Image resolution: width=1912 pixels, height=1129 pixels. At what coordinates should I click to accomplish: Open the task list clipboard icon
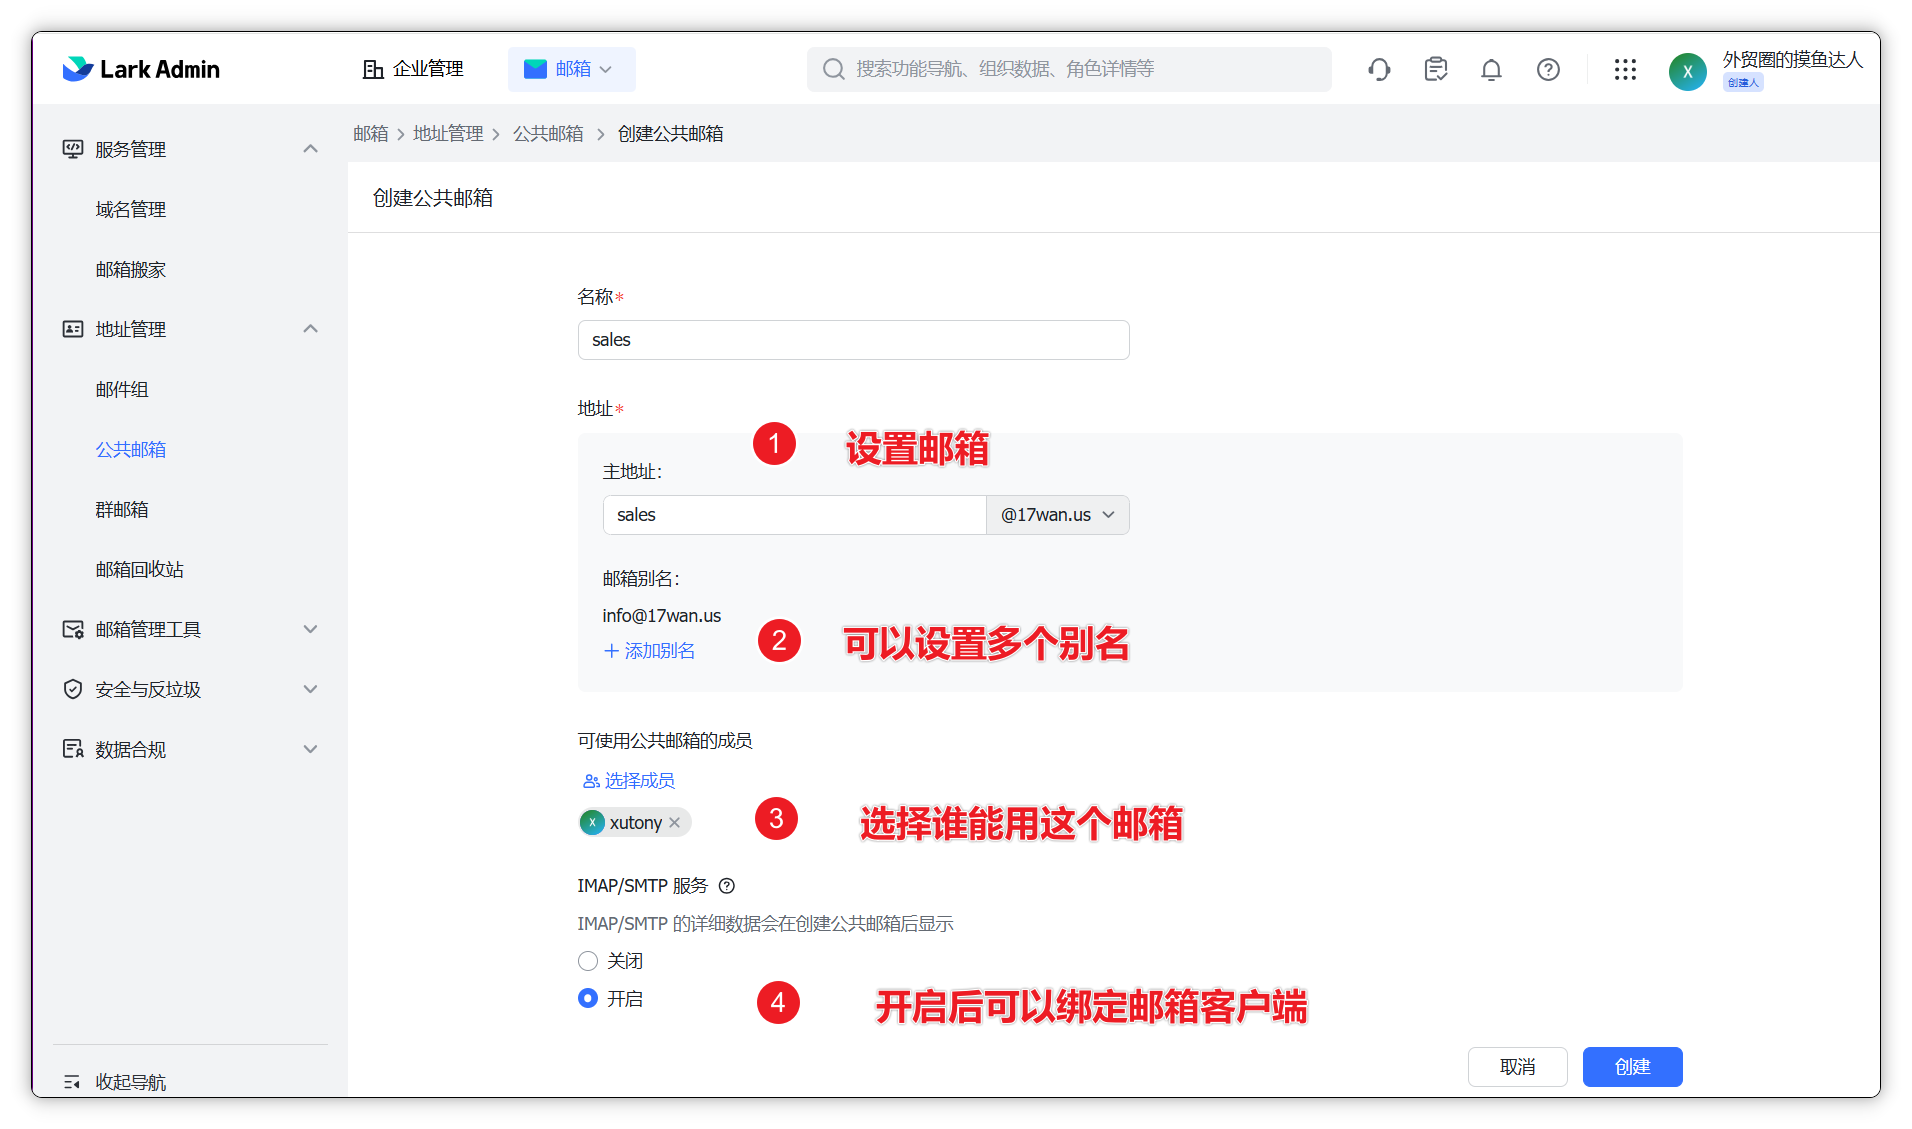(1435, 69)
